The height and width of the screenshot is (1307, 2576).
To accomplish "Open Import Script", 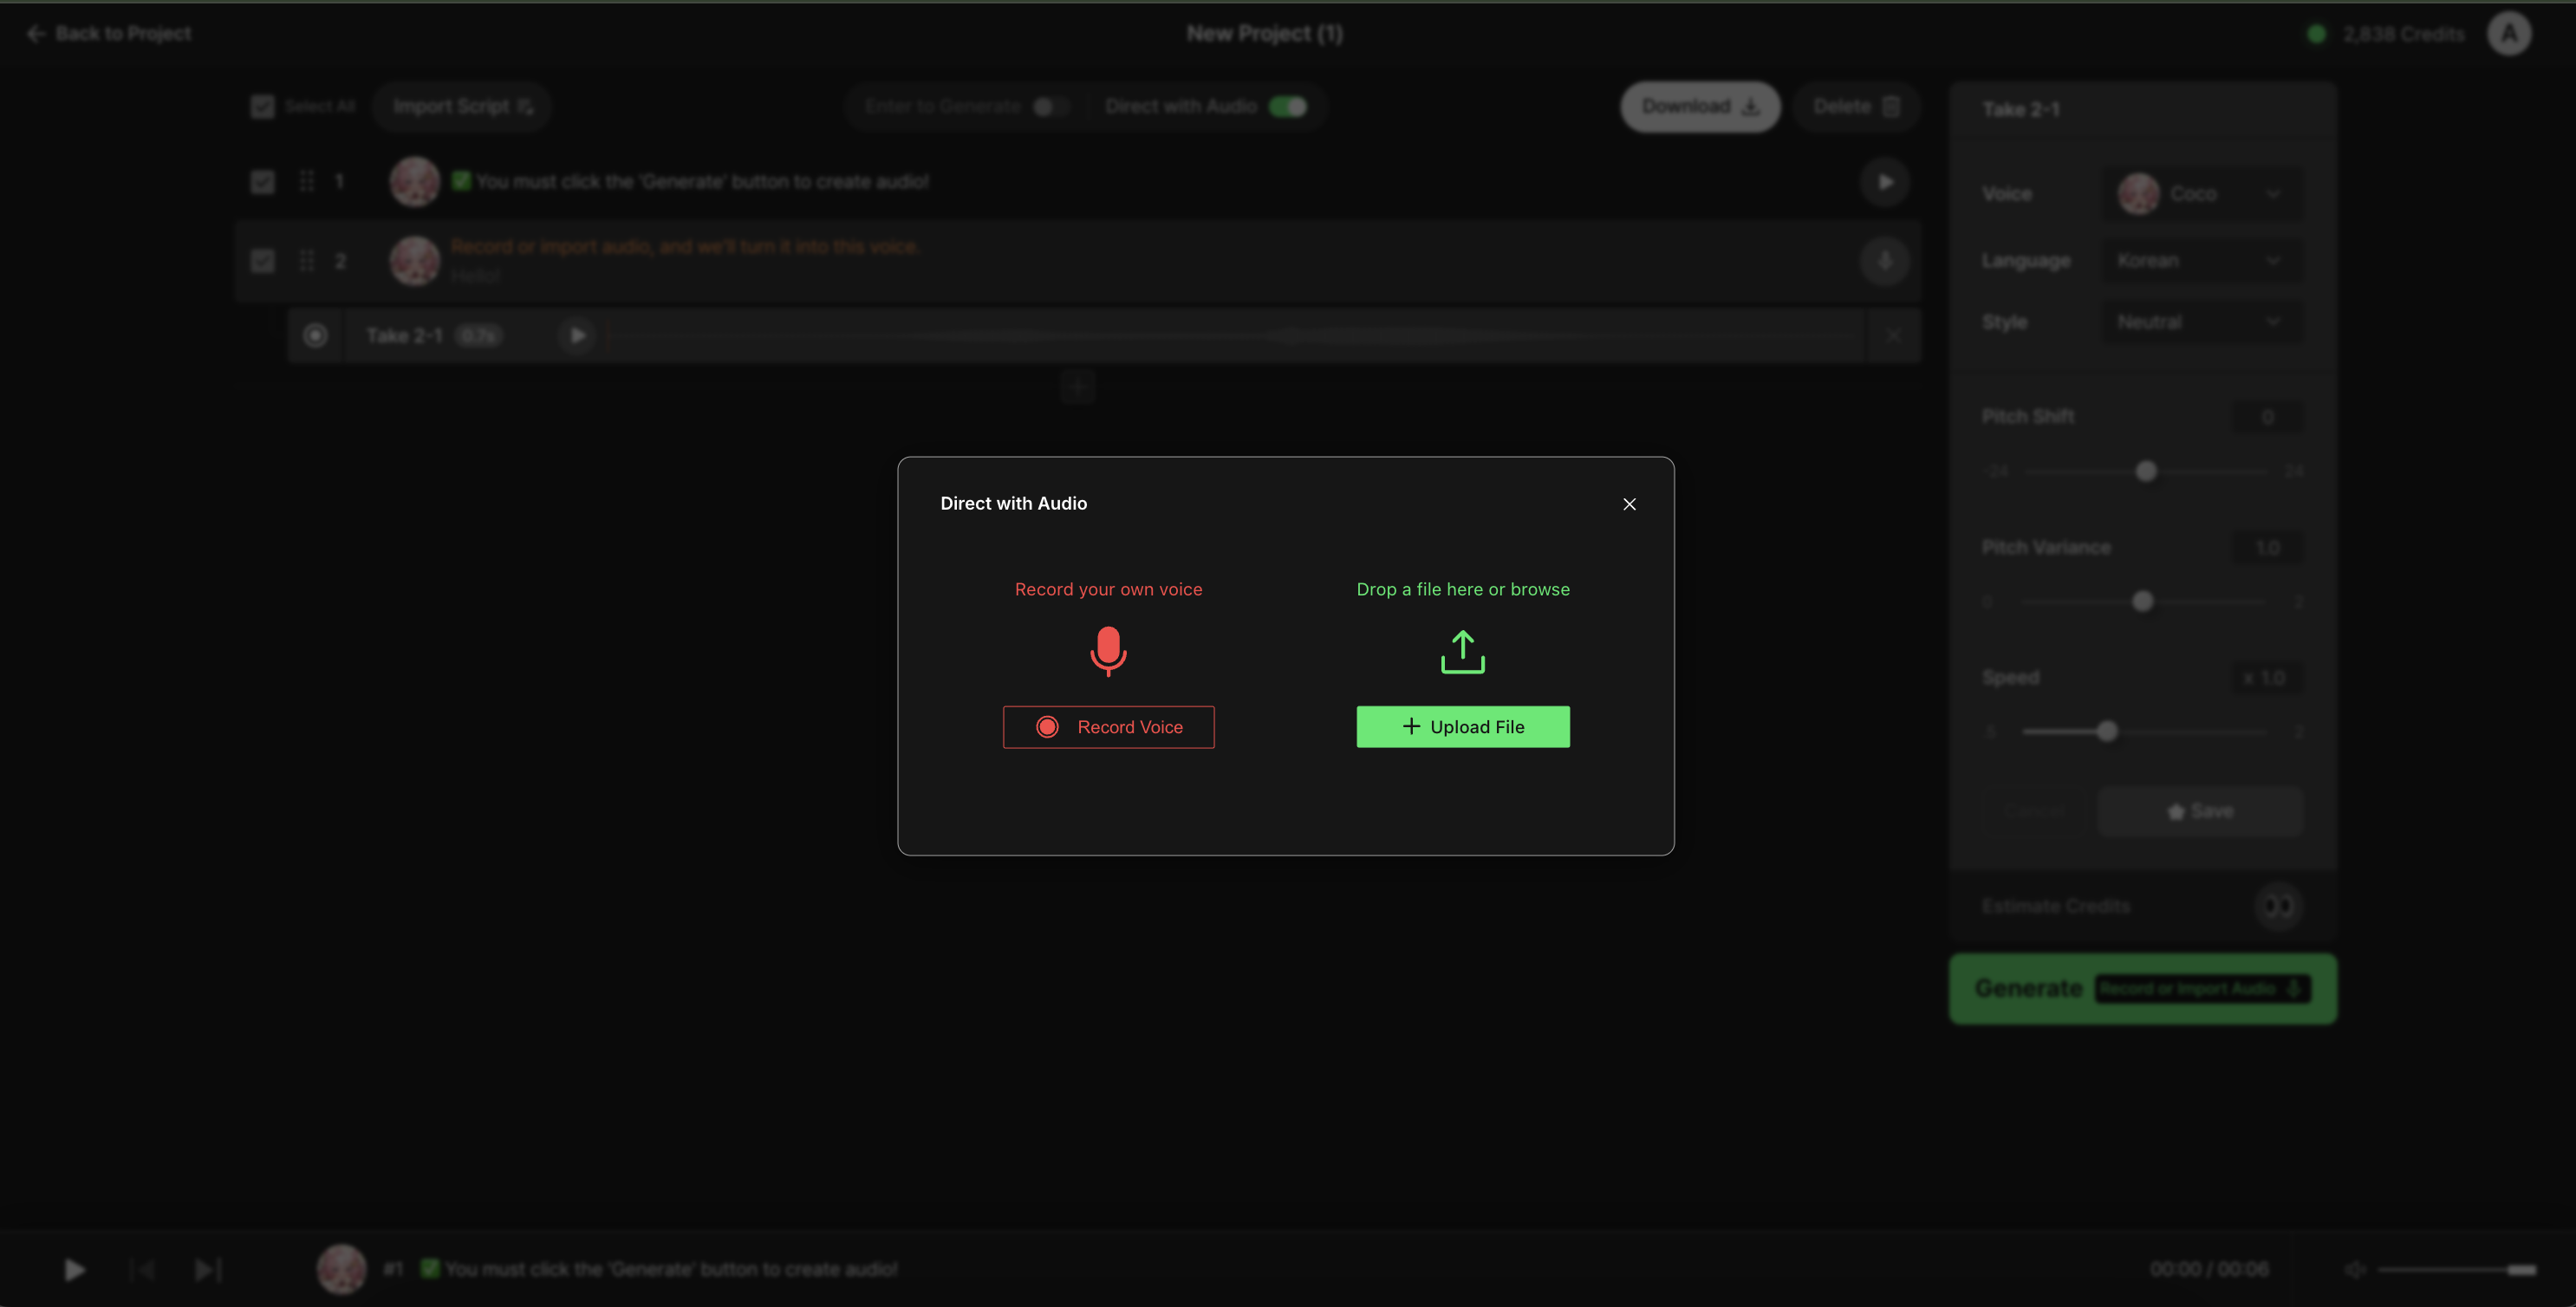I will (x=462, y=106).
